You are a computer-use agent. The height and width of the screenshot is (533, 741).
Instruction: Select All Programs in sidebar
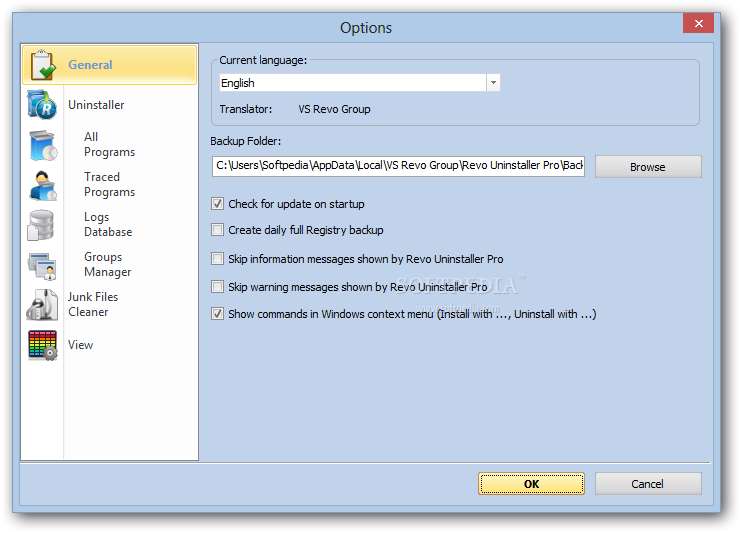click(x=109, y=145)
